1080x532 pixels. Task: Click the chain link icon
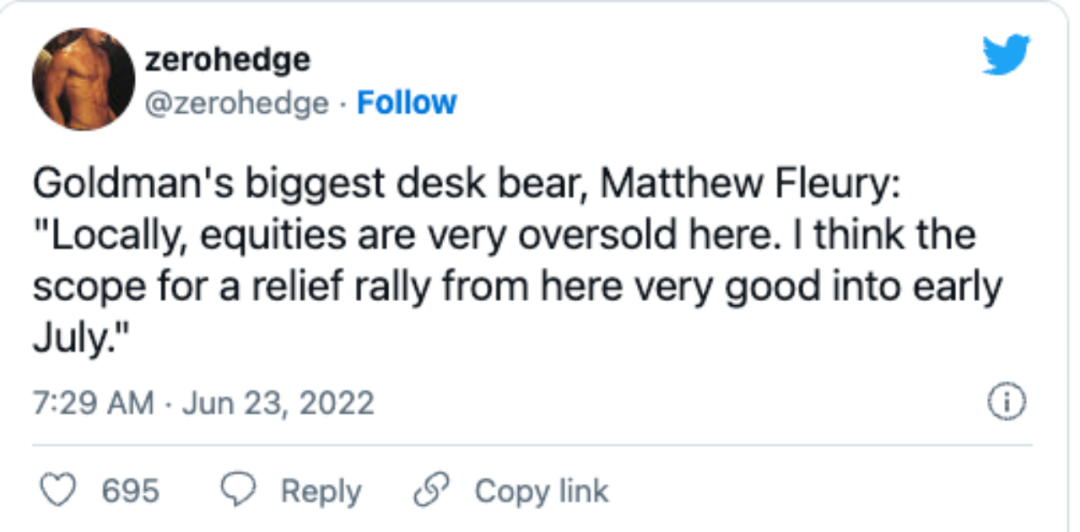[x=430, y=491]
